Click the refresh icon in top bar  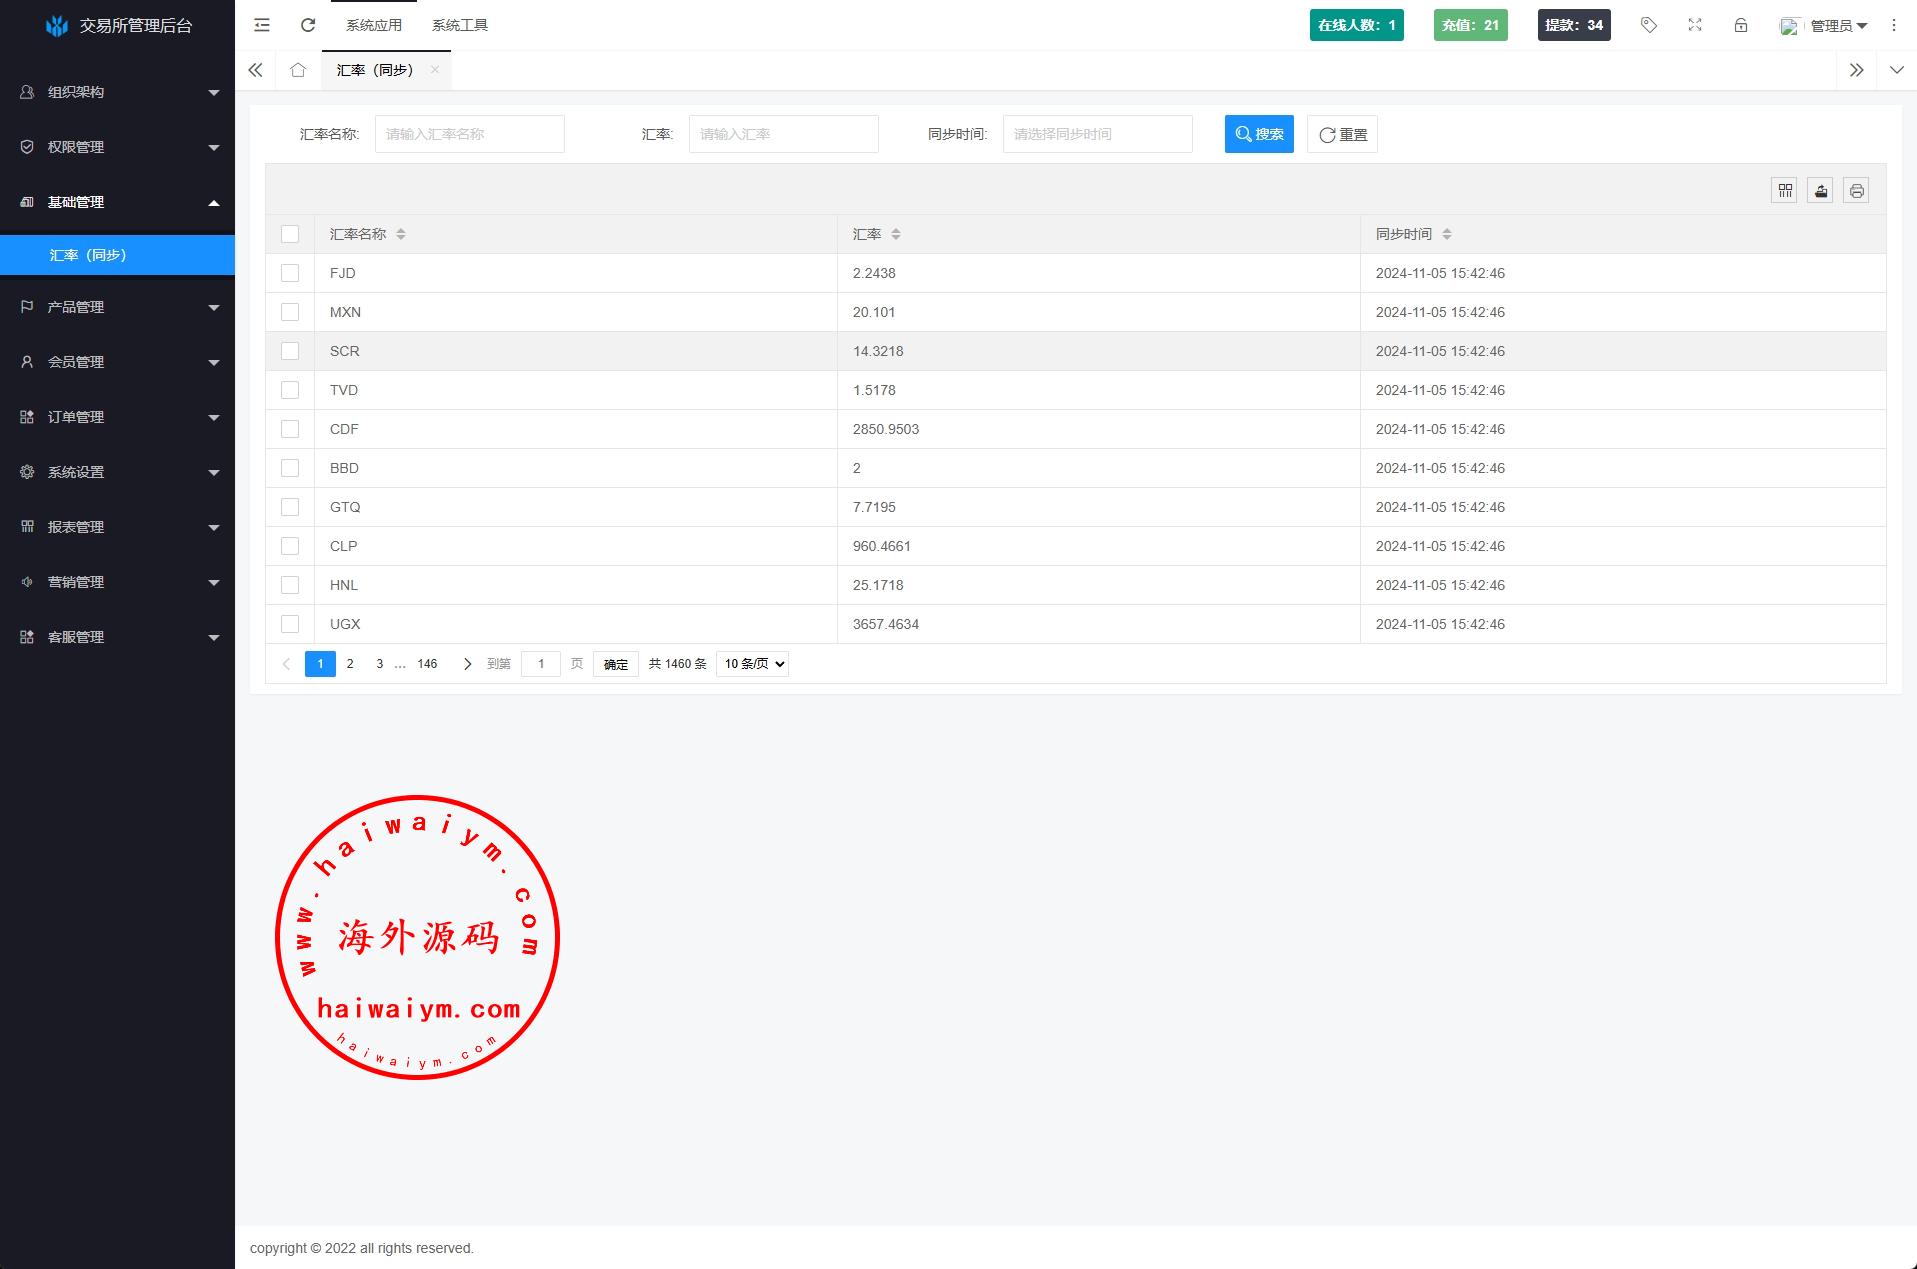[308, 25]
